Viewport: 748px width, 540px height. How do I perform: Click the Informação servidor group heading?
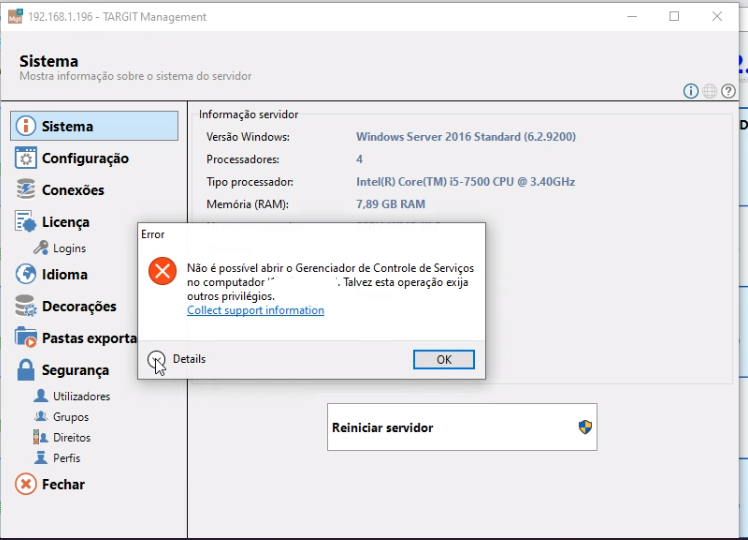click(x=248, y=114)
